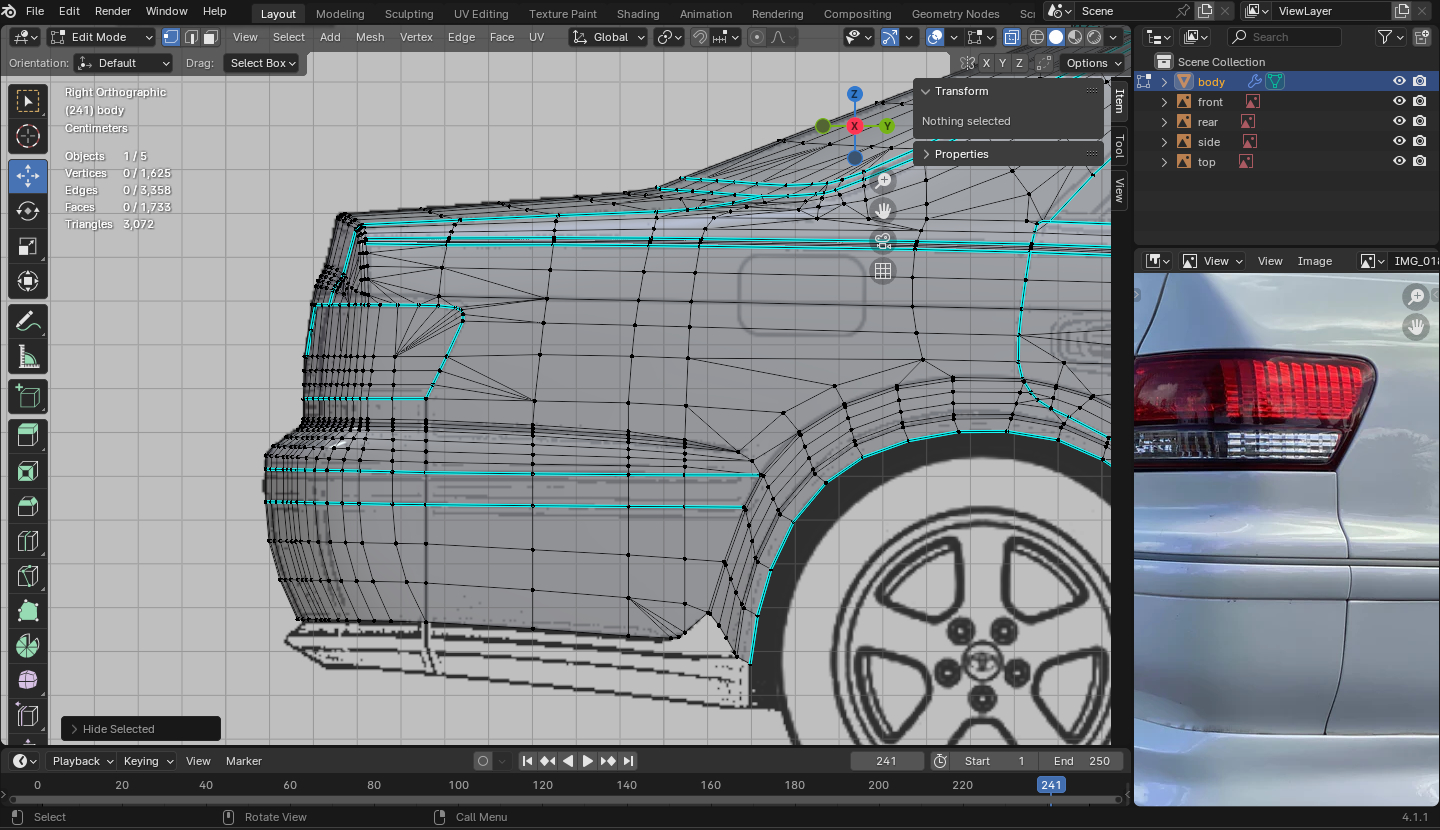
Task: Expand the Properties panel section
Action: pyautogui.click(x=961, y=154)
